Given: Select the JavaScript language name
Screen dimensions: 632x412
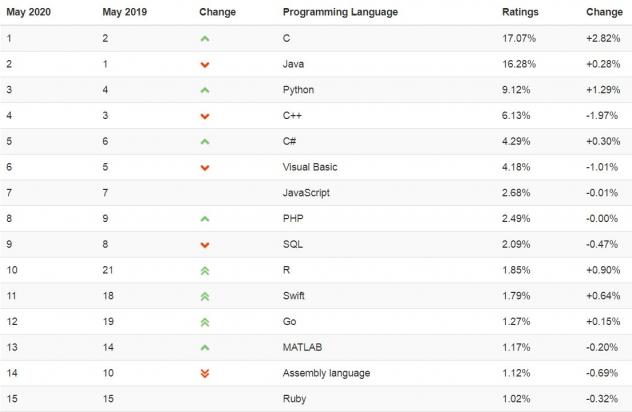Looking at the screenshot, I should tap(307, 193).
